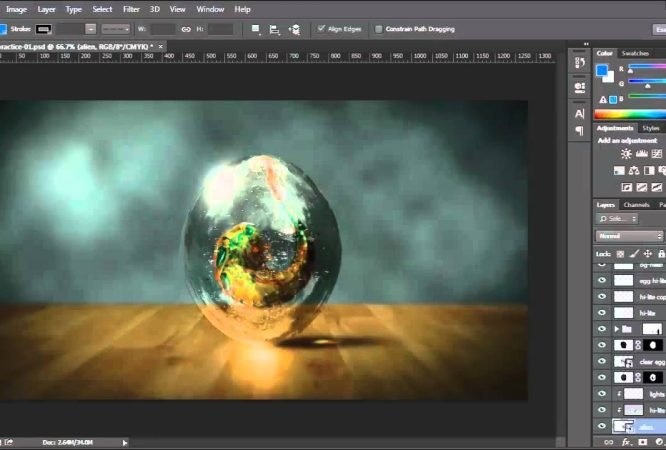
Task: Hide the lights layer
Action: [602, 394]
